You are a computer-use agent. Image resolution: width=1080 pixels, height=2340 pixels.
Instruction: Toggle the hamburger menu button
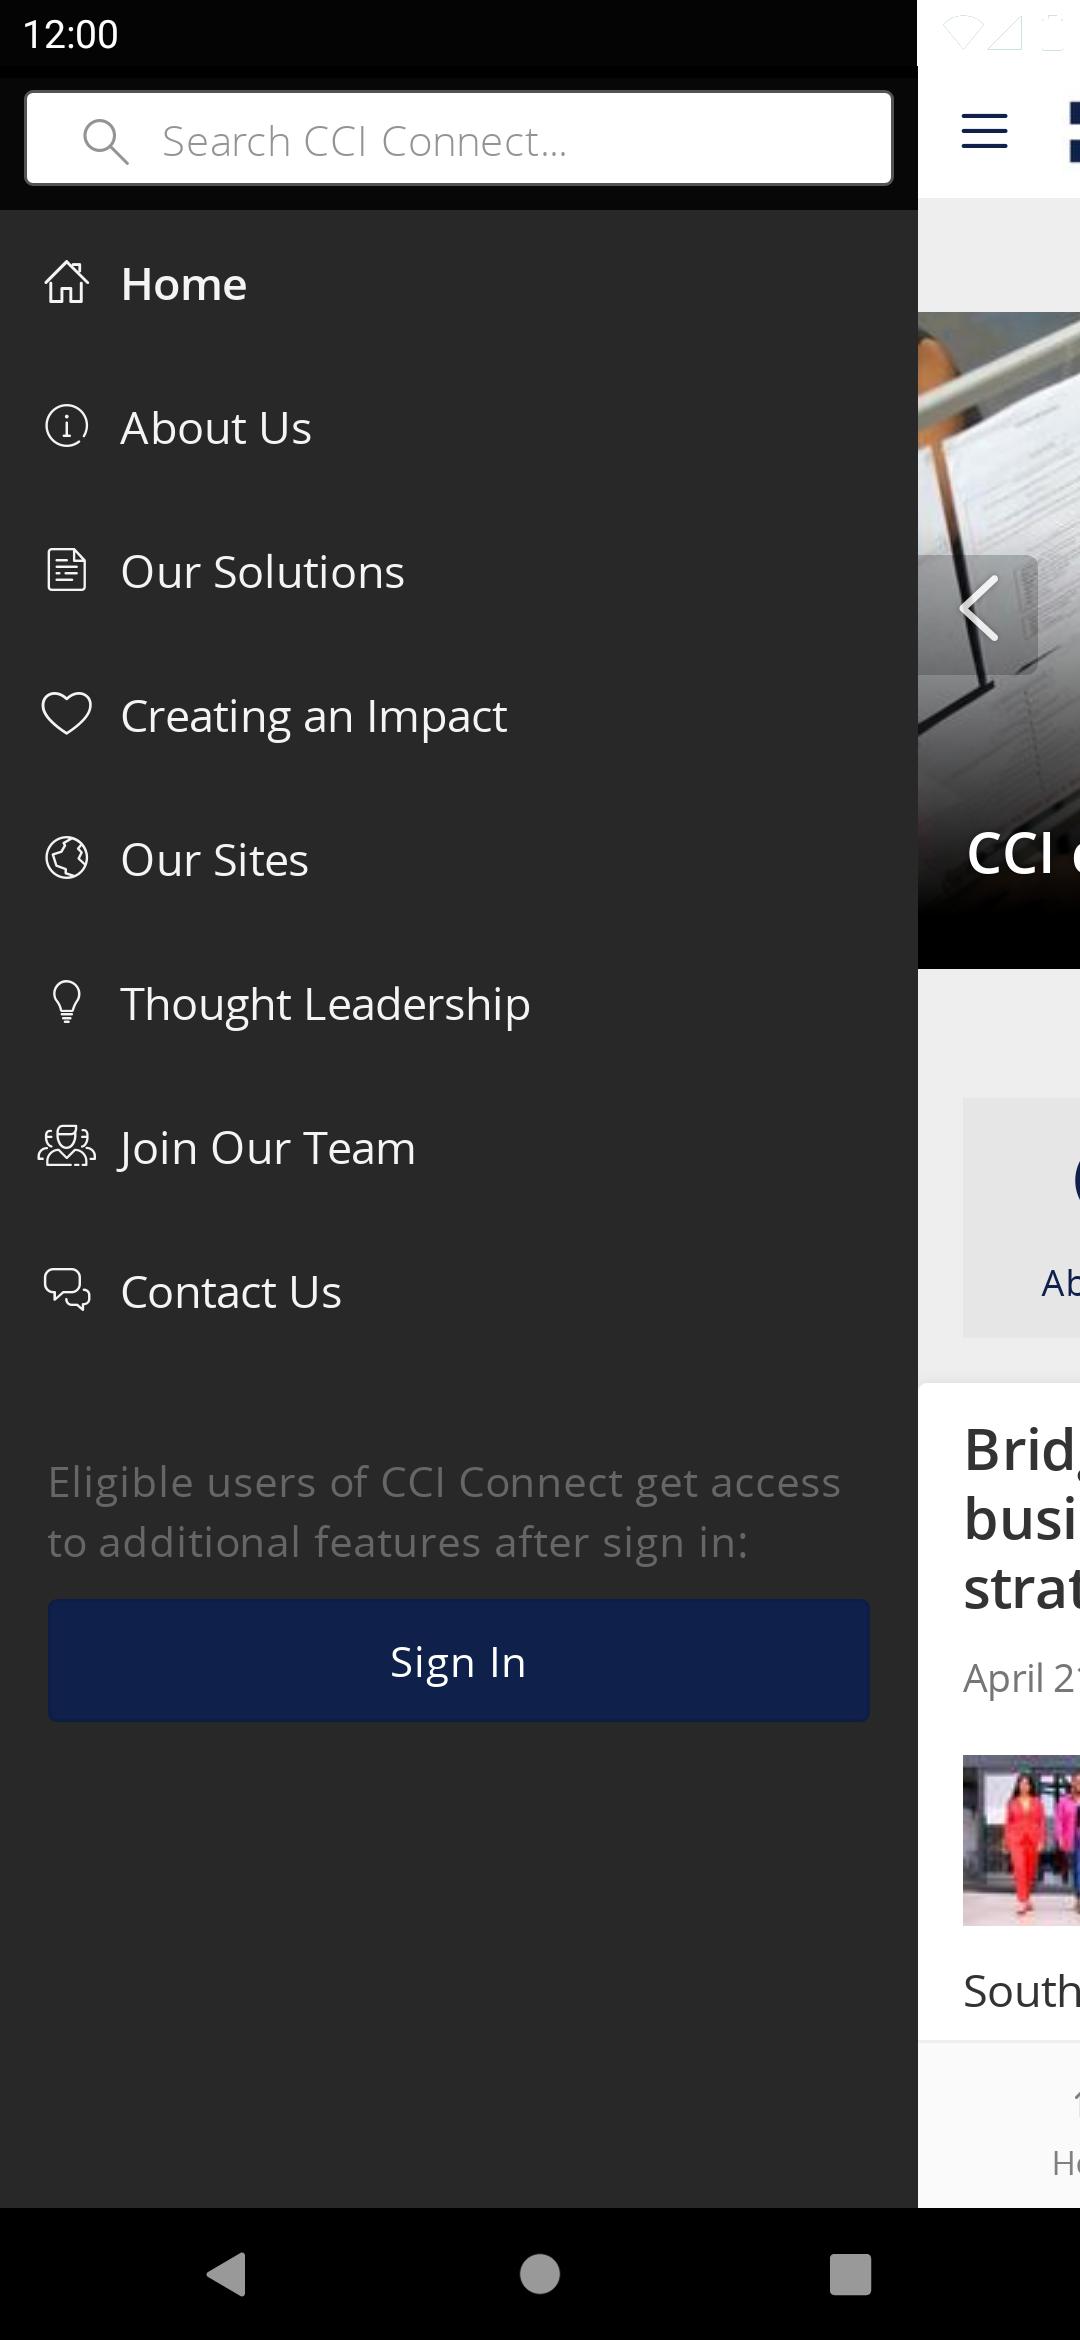pyautogui.click(x=984, y=131)
